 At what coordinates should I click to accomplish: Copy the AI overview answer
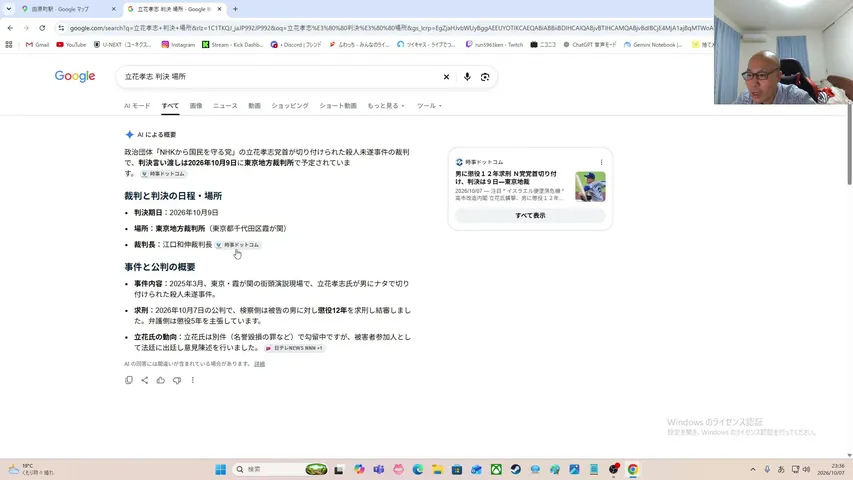point(129,380)
